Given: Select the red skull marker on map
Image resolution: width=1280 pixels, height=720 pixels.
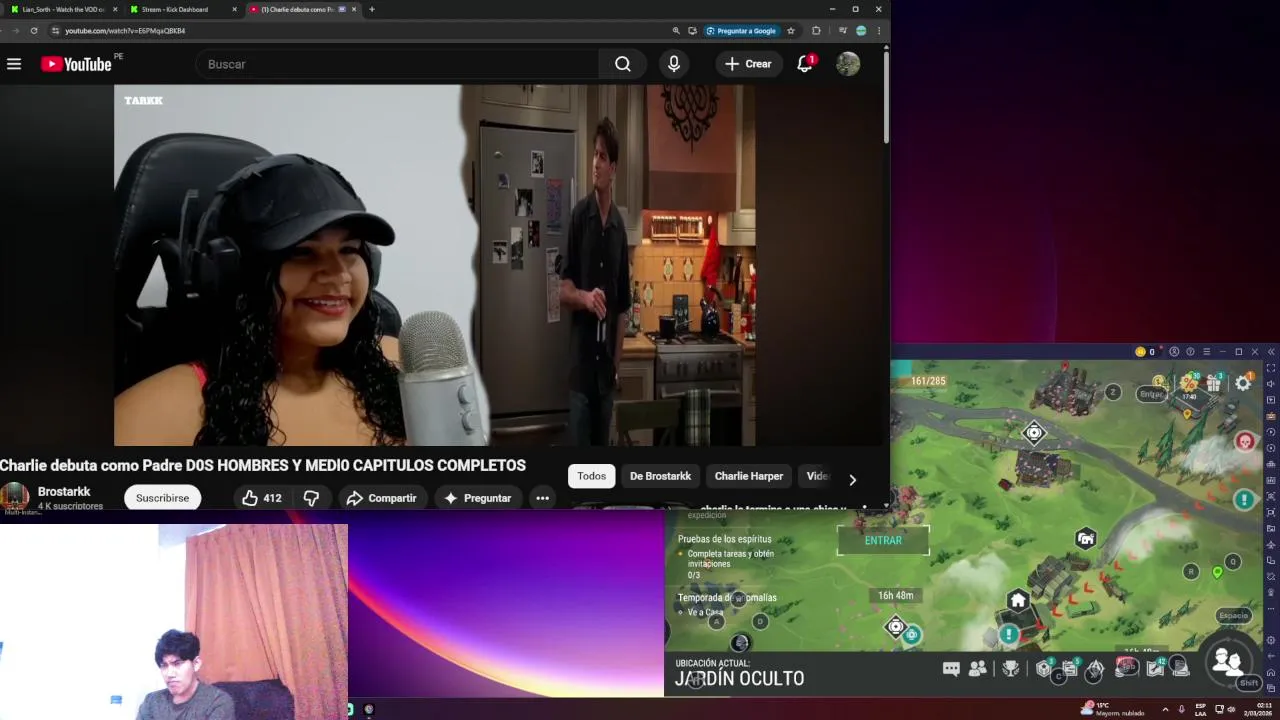Looking at the screenshot, I should [1246, 441].
